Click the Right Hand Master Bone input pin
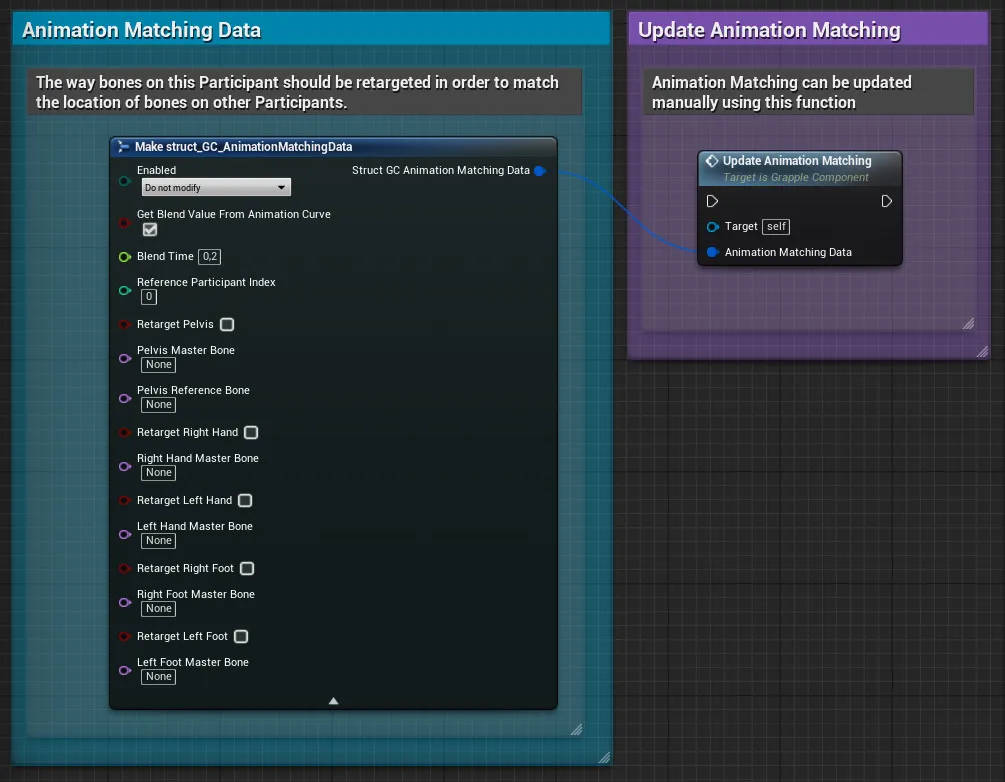This screenshot has width=1005, height=782. [x=125, y=466]
